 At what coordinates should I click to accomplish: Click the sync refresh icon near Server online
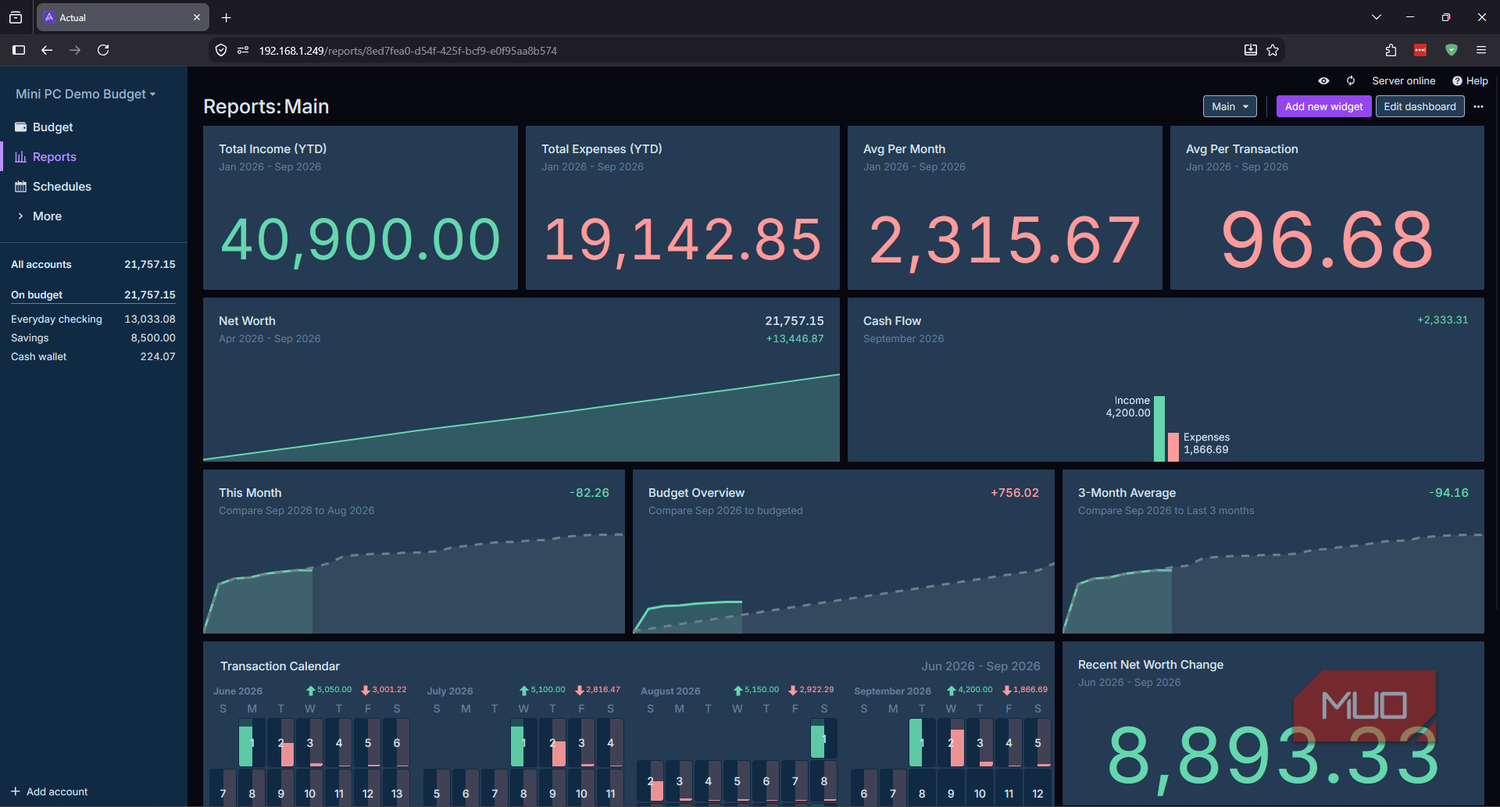pos(1351,81)
